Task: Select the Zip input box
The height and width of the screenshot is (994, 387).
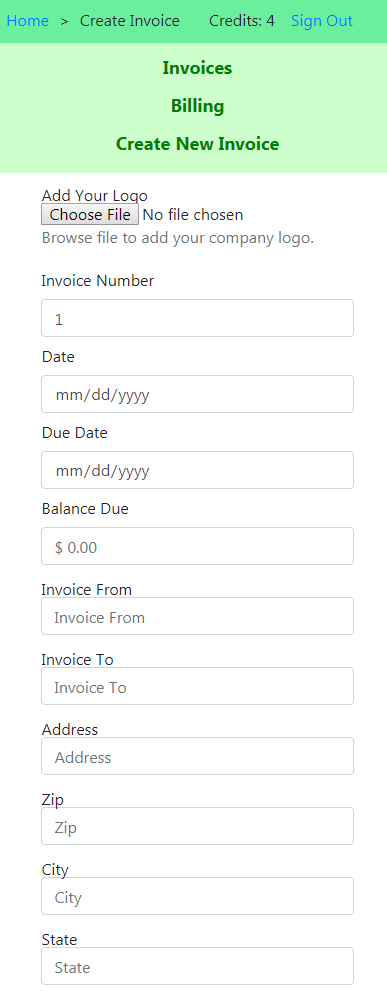Action: (197, 826)
